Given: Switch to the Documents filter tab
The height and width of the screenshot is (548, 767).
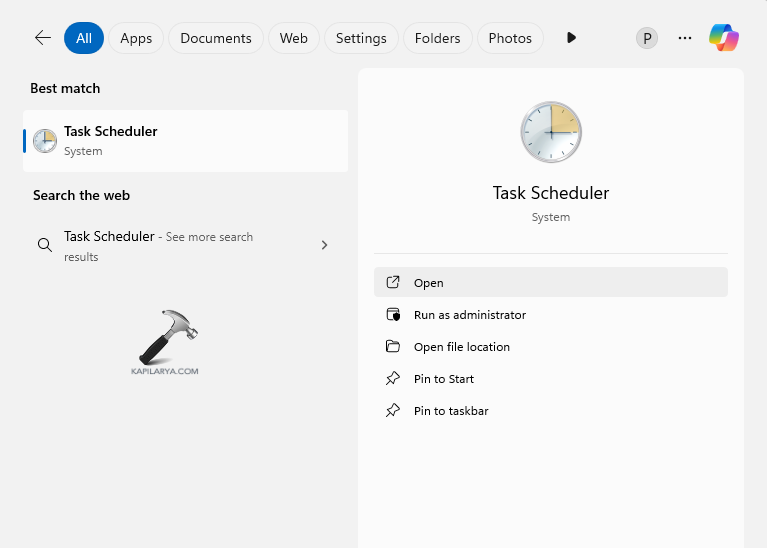Looking at the screenshot, I should (216, 38).
